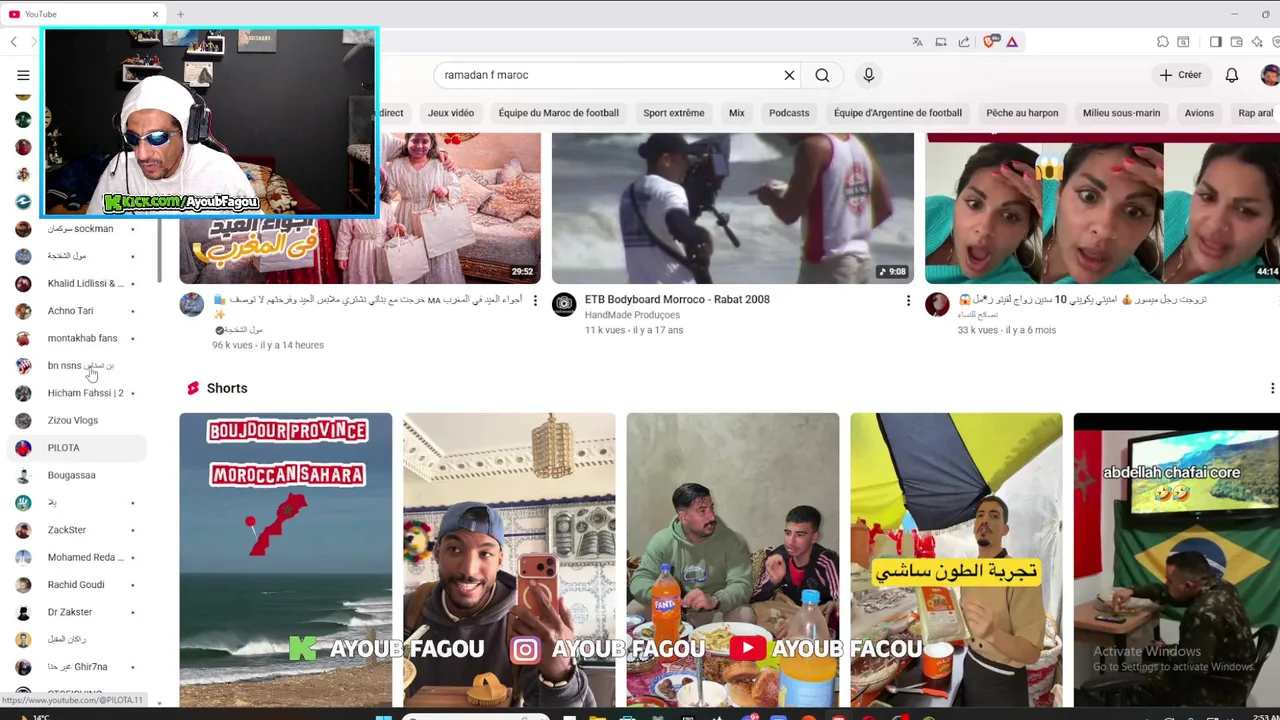Image resolution: width=1280 pixels, height=720 pixels.
Task: Open Khalid Lidlissi subscription in sidebar
Action: pos(75,284)
